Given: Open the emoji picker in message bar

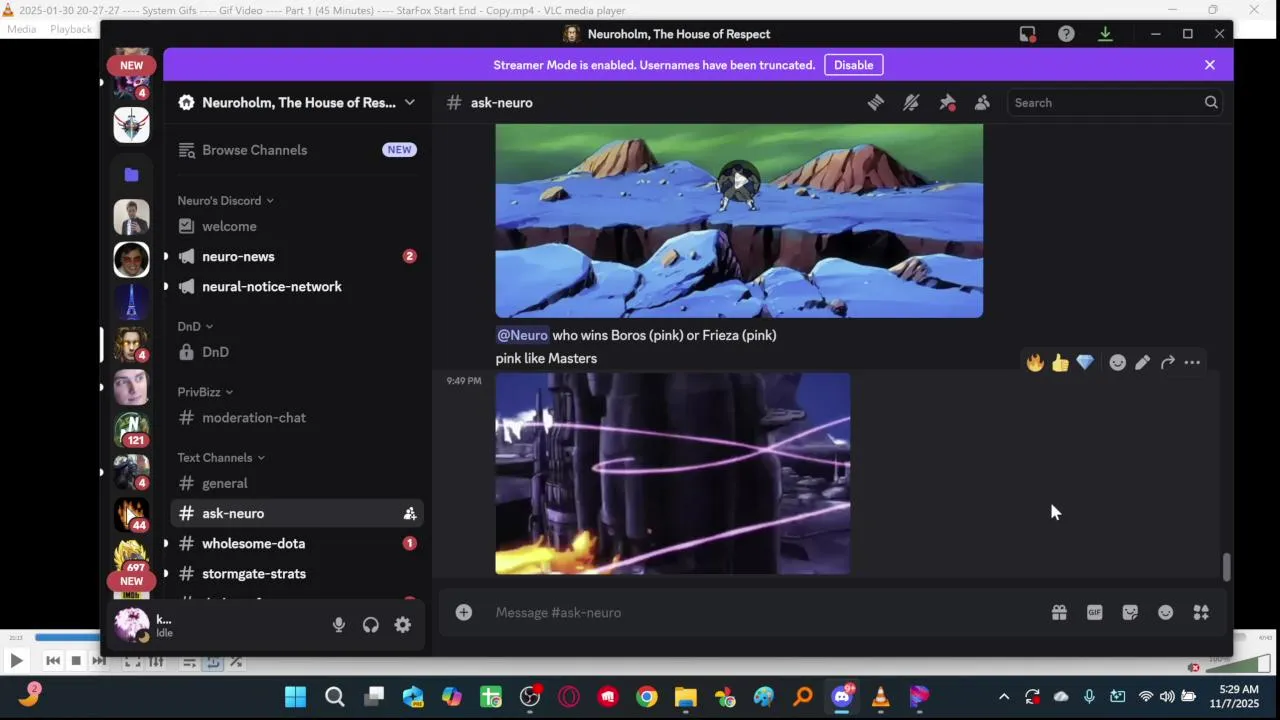Looking at the screenshot, I should point(1166,612).
